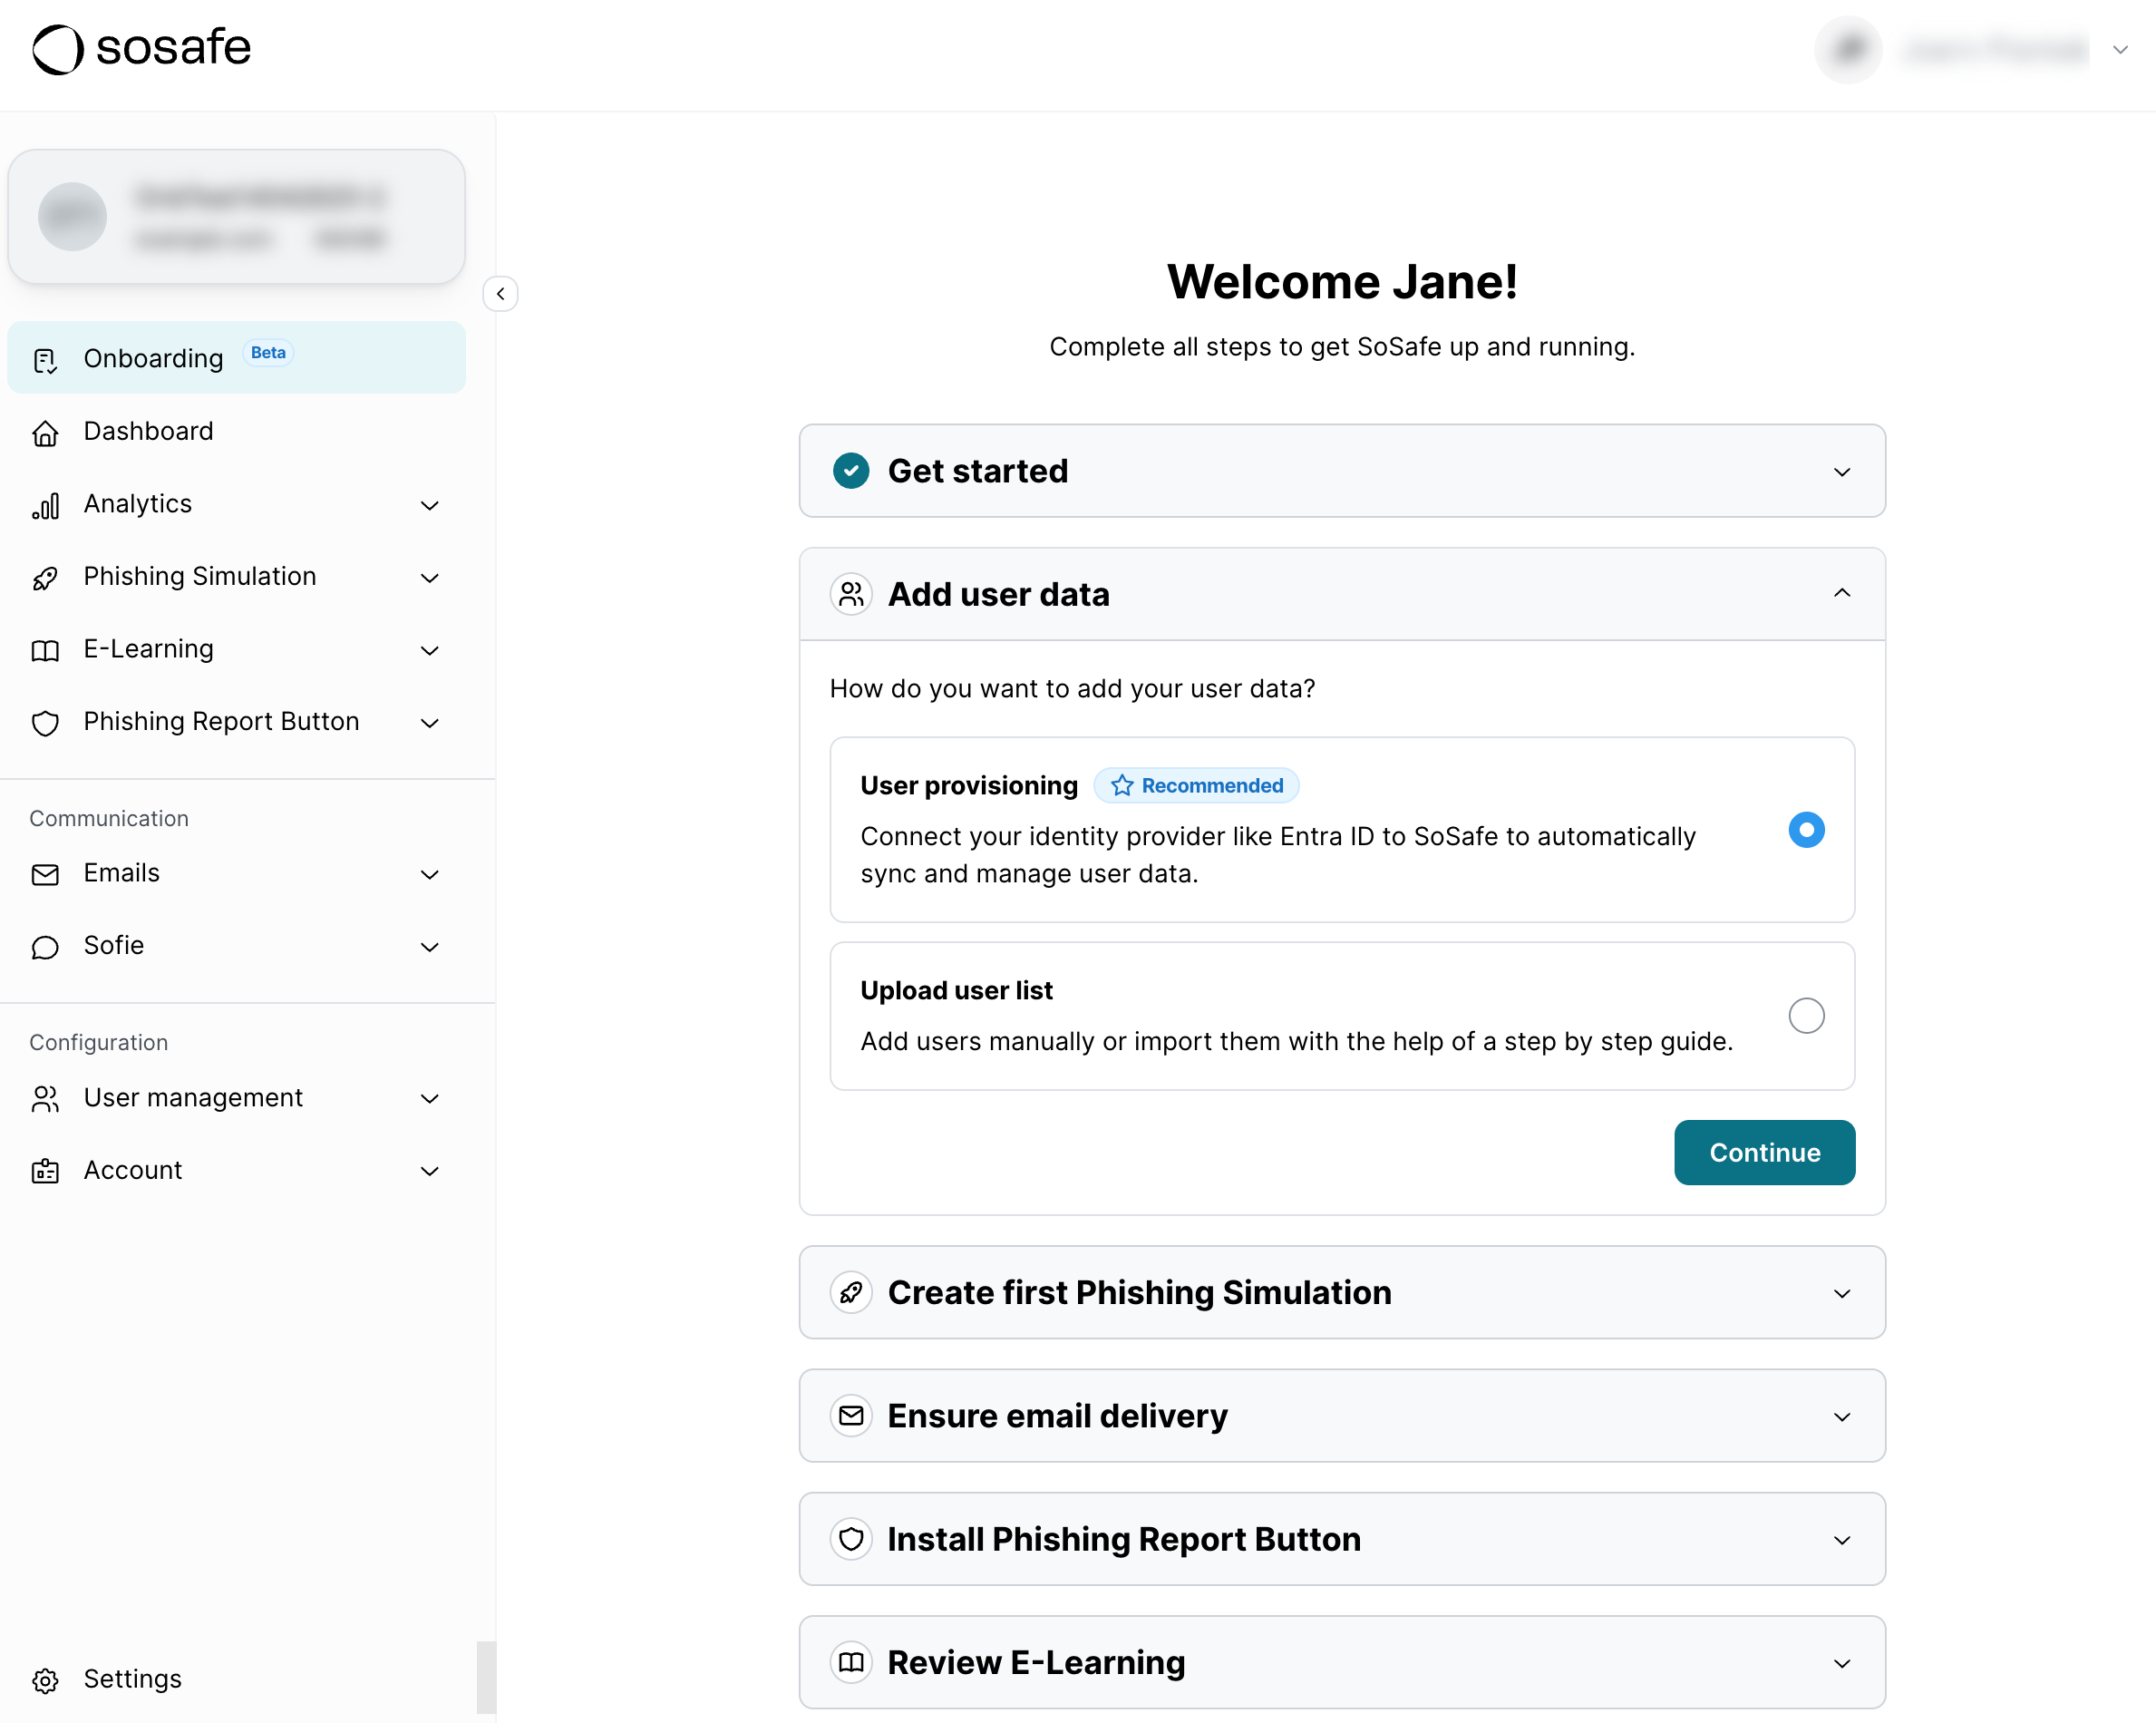Screen dimensions: 2156x1723
Task: Click the shield icon beside Install Phishing Report Button
Action: pyautogui.click(x=851, y=1539)
